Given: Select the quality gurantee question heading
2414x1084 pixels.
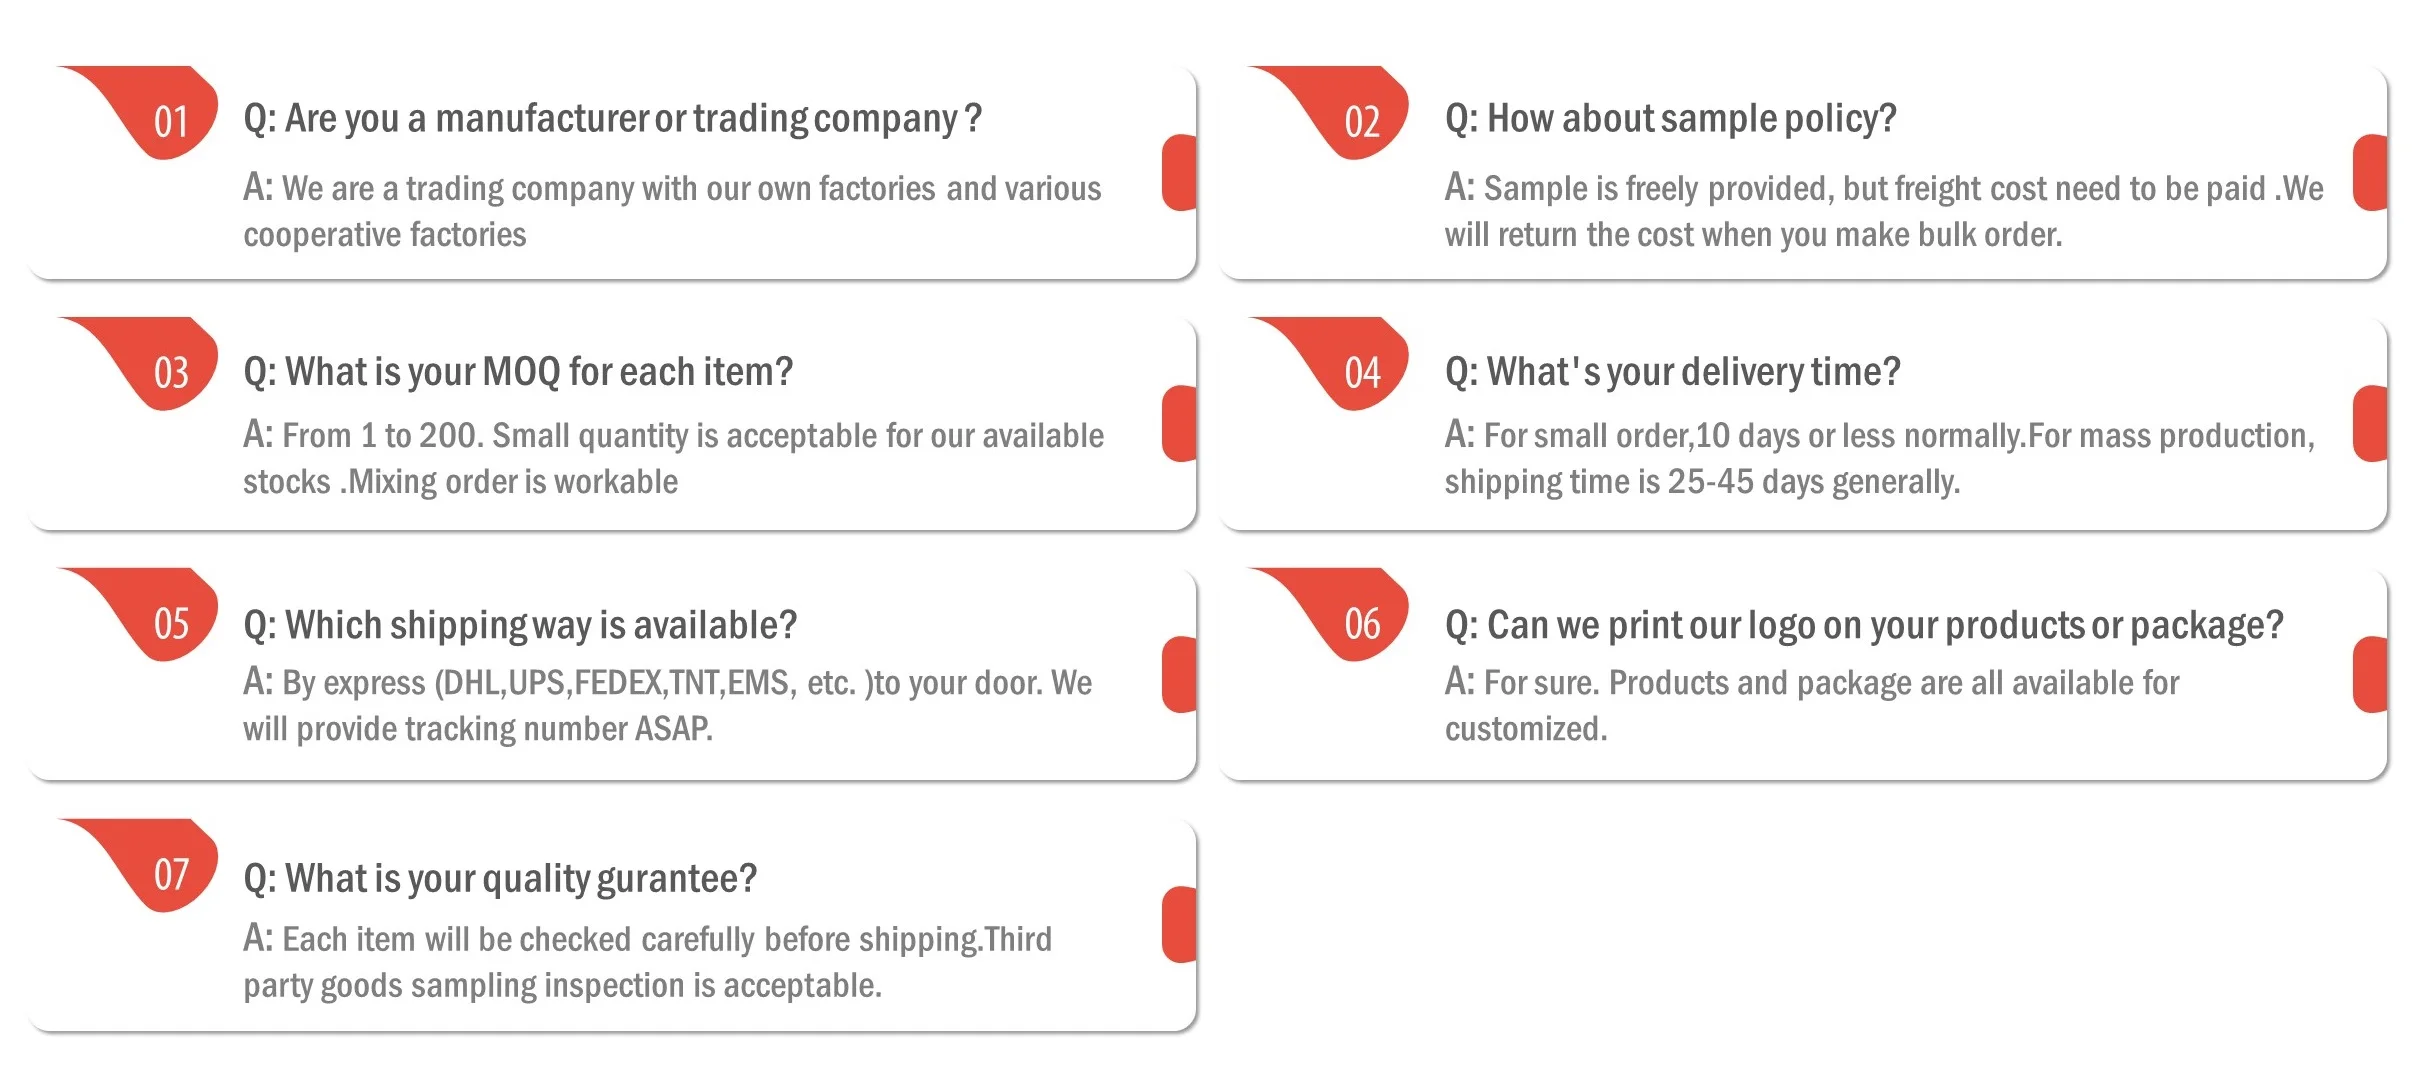Looking at the screenshot, I should [x=500, y=878].
